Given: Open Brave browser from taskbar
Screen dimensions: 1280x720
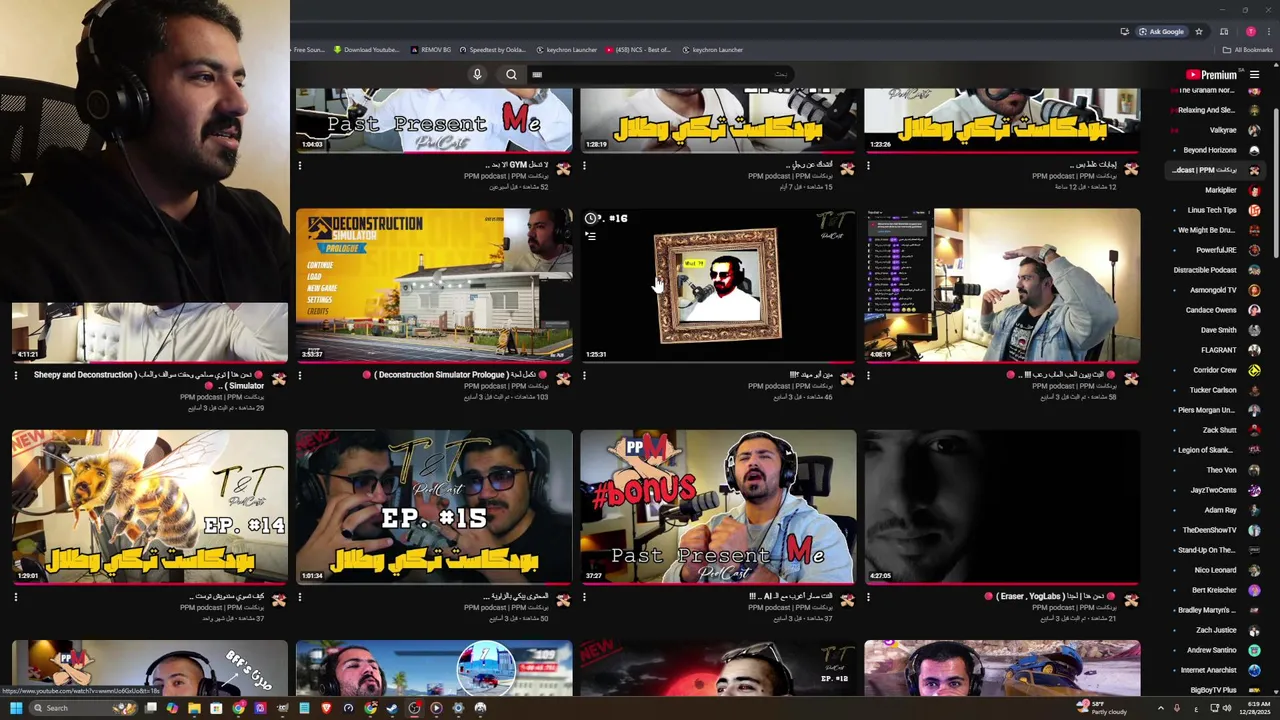Looking at the screenshot, I should point(326,708).
